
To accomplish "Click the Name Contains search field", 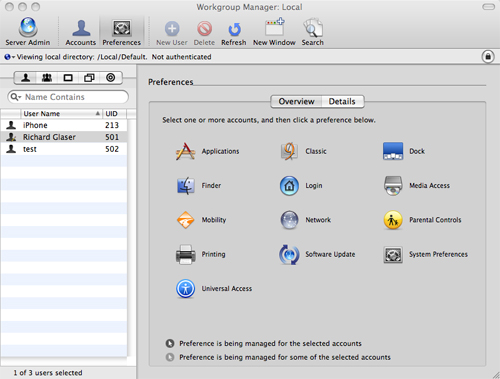I will click(x=68, y=97).
